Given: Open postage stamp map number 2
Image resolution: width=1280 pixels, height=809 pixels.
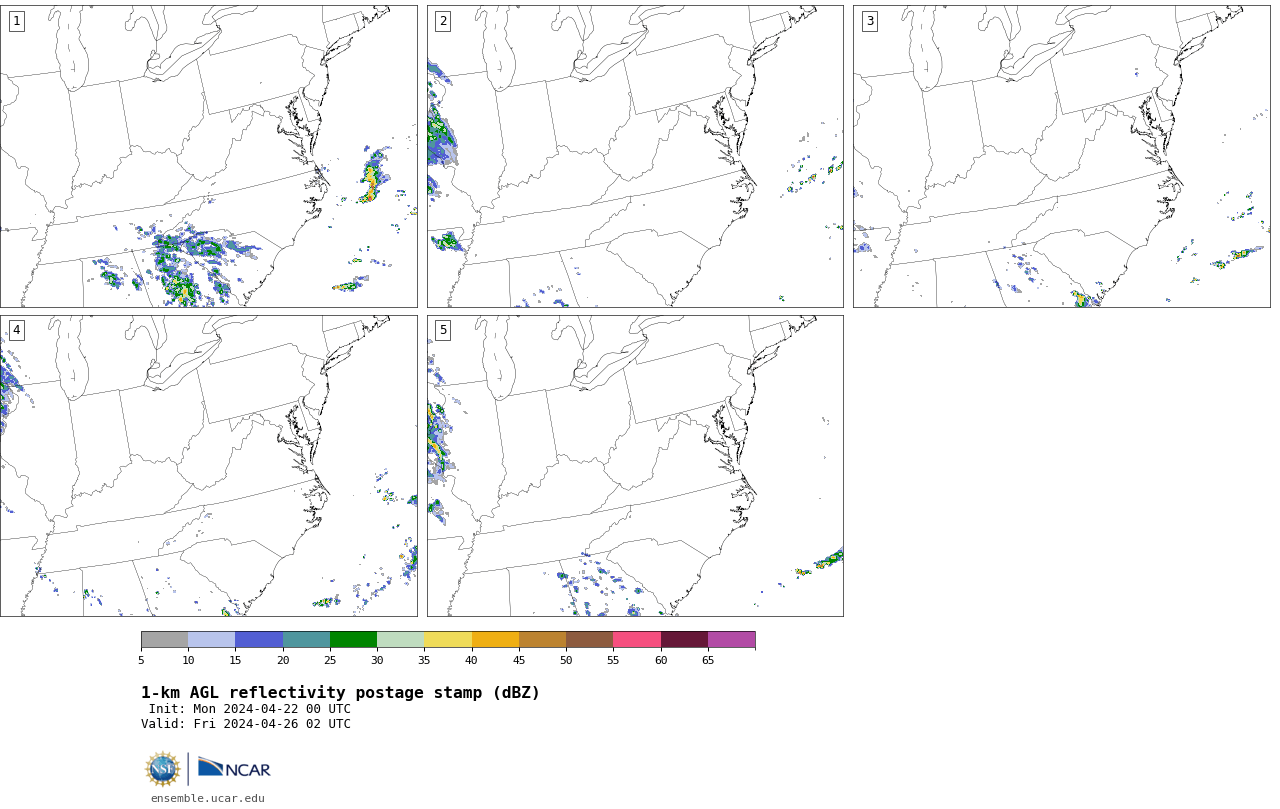Looking at the screenshot, I should (635, 156).
